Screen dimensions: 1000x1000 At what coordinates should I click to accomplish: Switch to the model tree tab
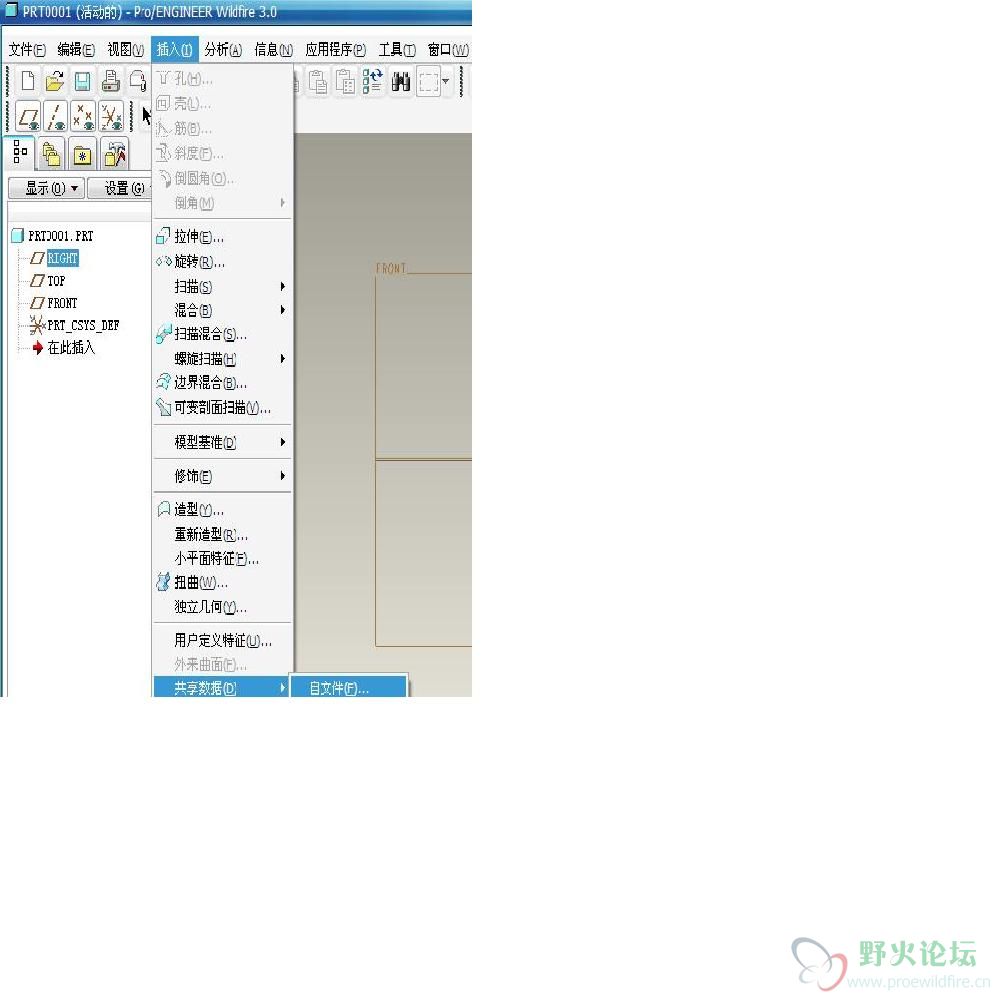[20, 153]
